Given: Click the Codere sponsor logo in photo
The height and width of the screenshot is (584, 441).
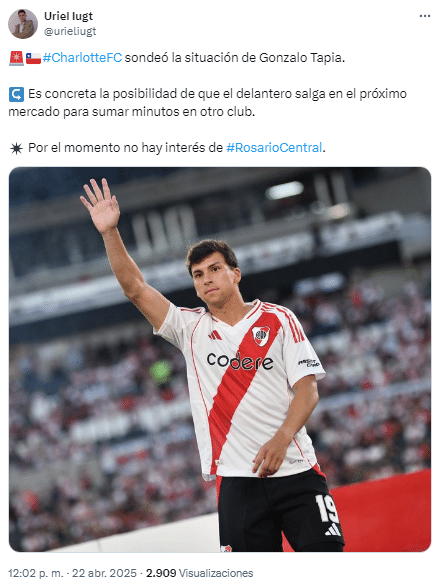Looking at the screenshot, I should [240, 361].
